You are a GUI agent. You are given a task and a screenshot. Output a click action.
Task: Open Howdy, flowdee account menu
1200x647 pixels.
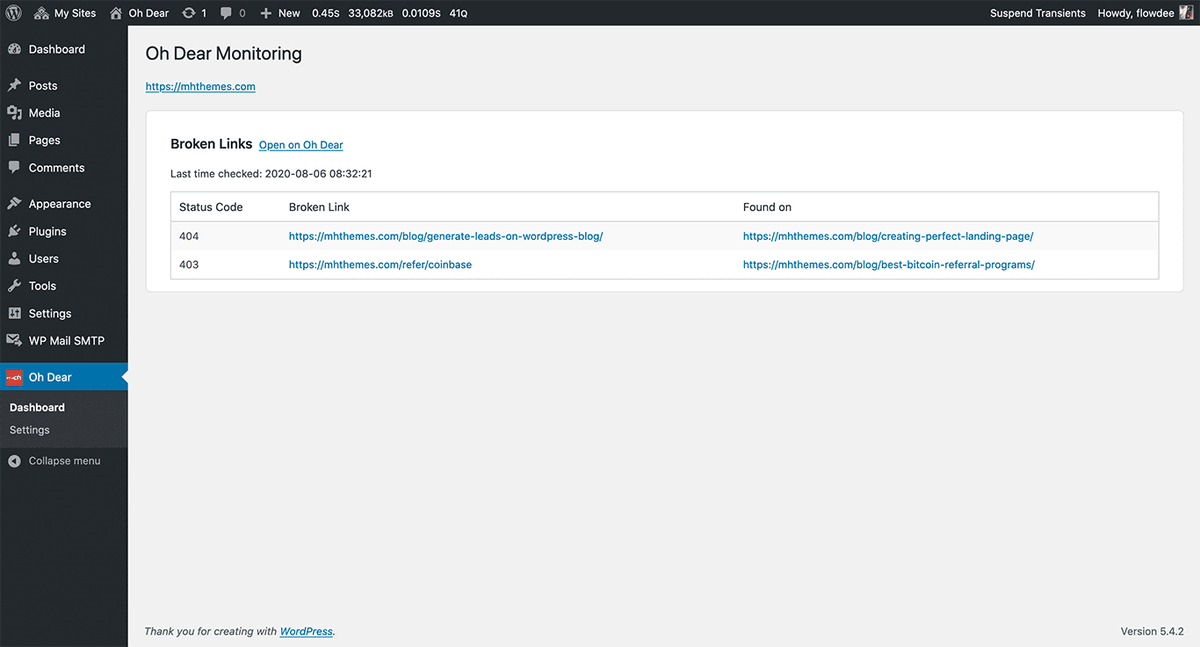(x=1145, y=13)
